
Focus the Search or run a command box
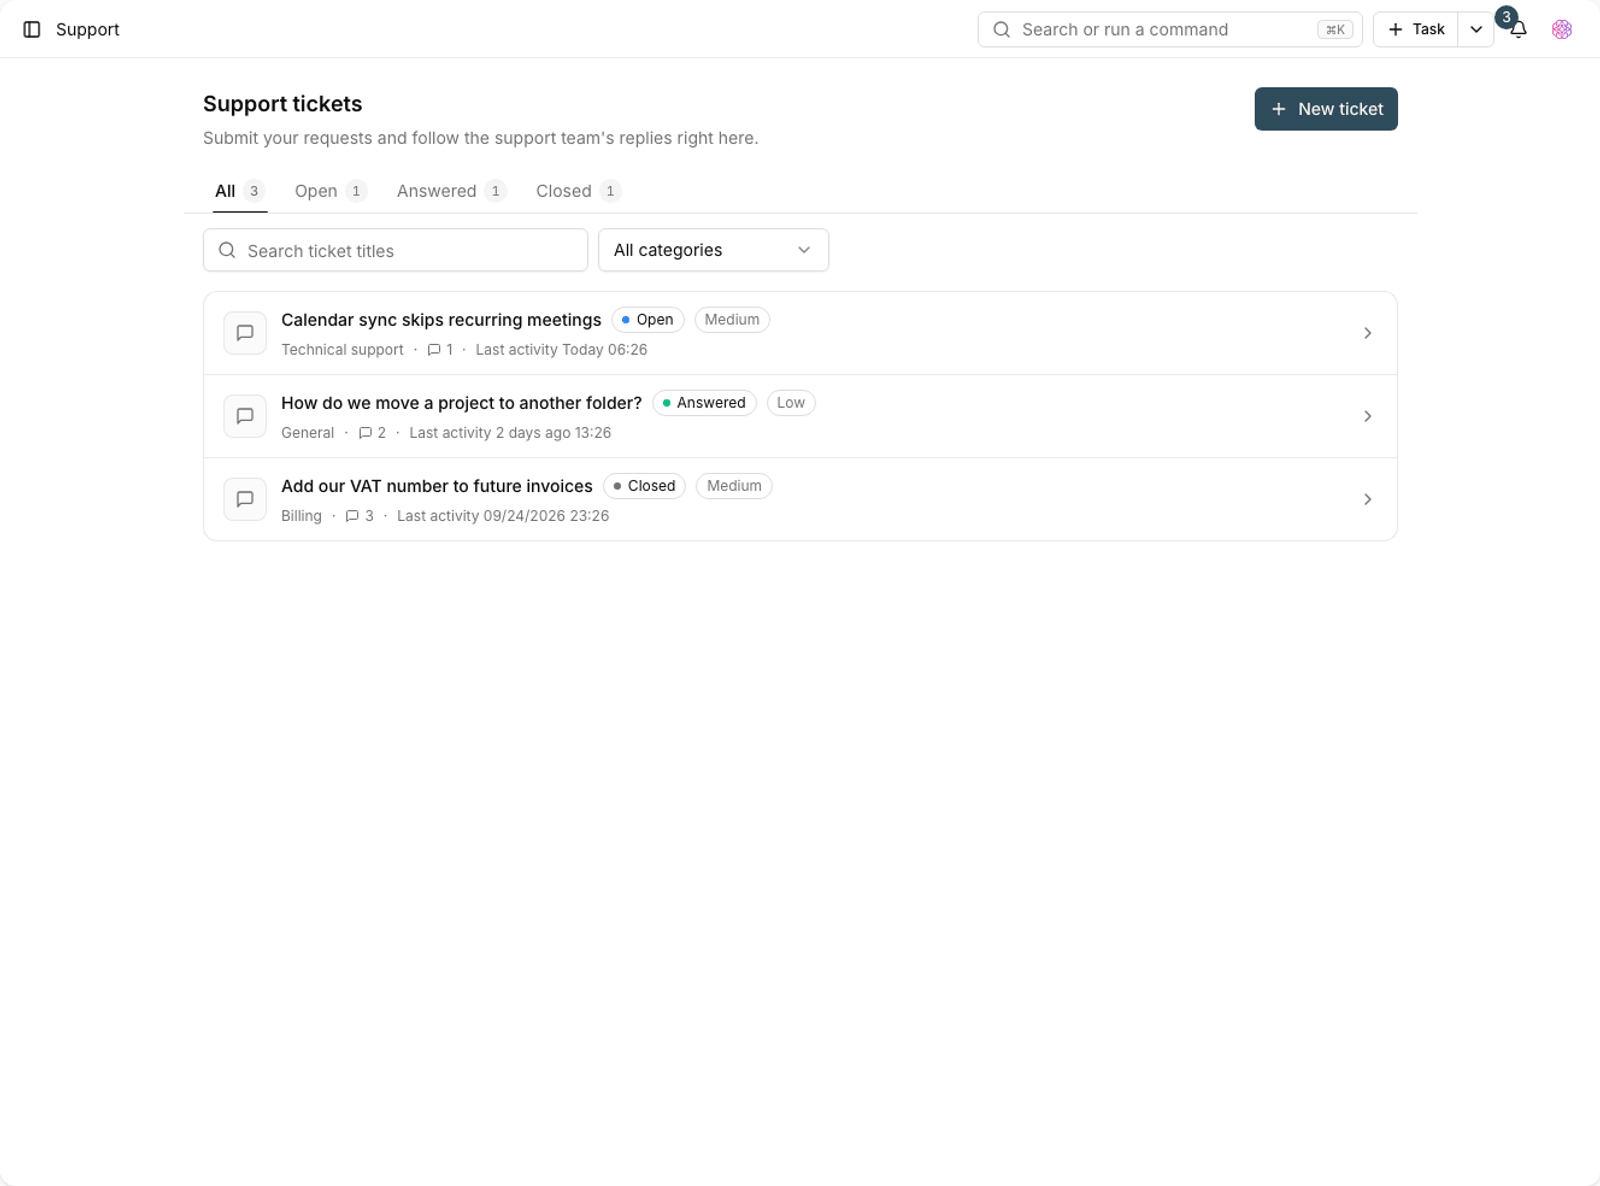pyautogui.click(x=1170, y=29)
